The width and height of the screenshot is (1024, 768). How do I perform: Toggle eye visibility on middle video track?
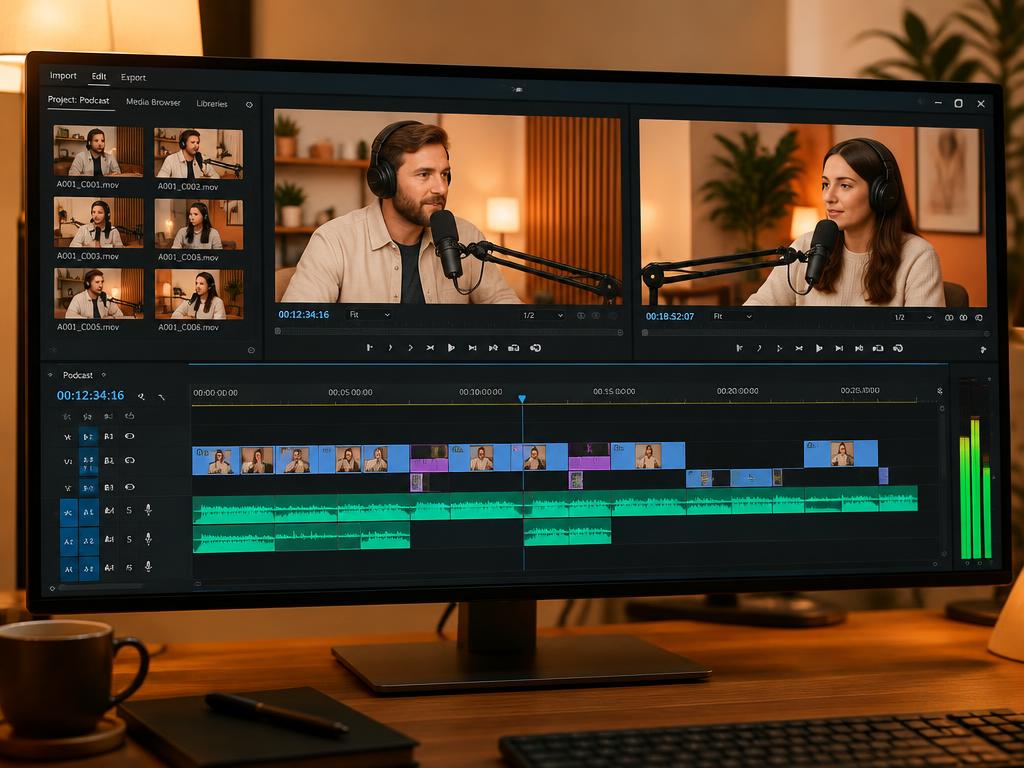tap(130, 460)
